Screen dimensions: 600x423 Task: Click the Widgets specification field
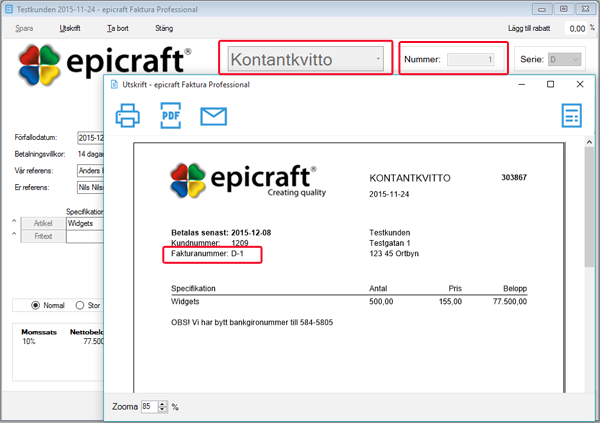85,223
